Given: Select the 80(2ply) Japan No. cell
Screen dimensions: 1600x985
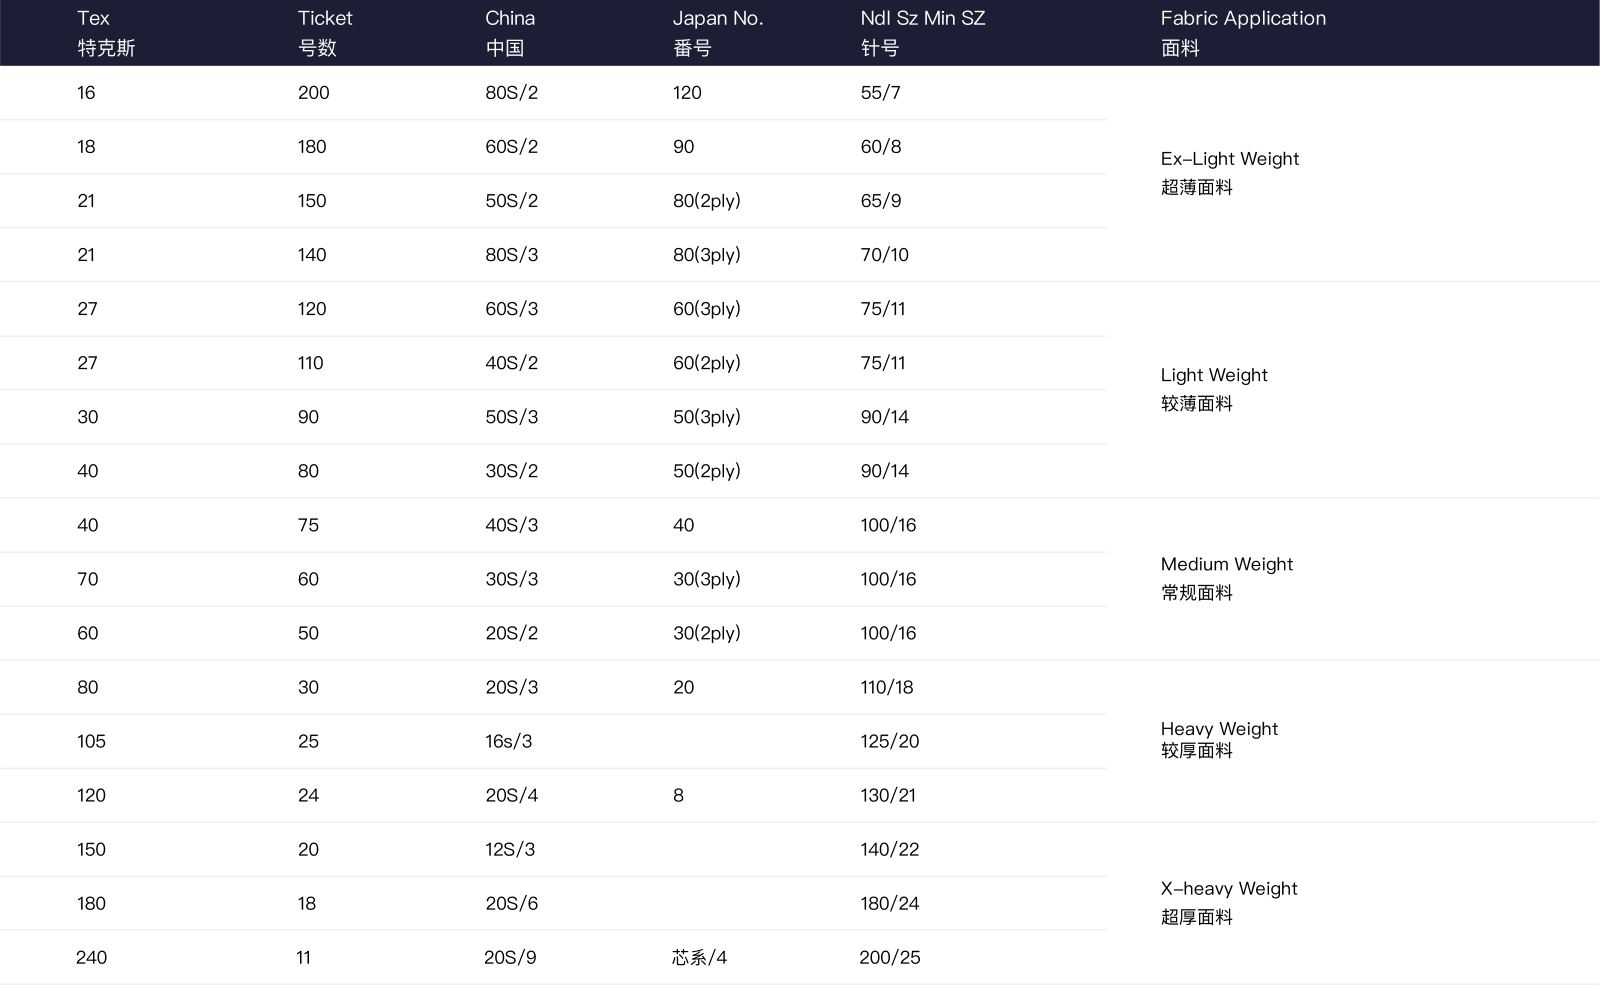Looking at the screenshot, I should click(706, 201).
